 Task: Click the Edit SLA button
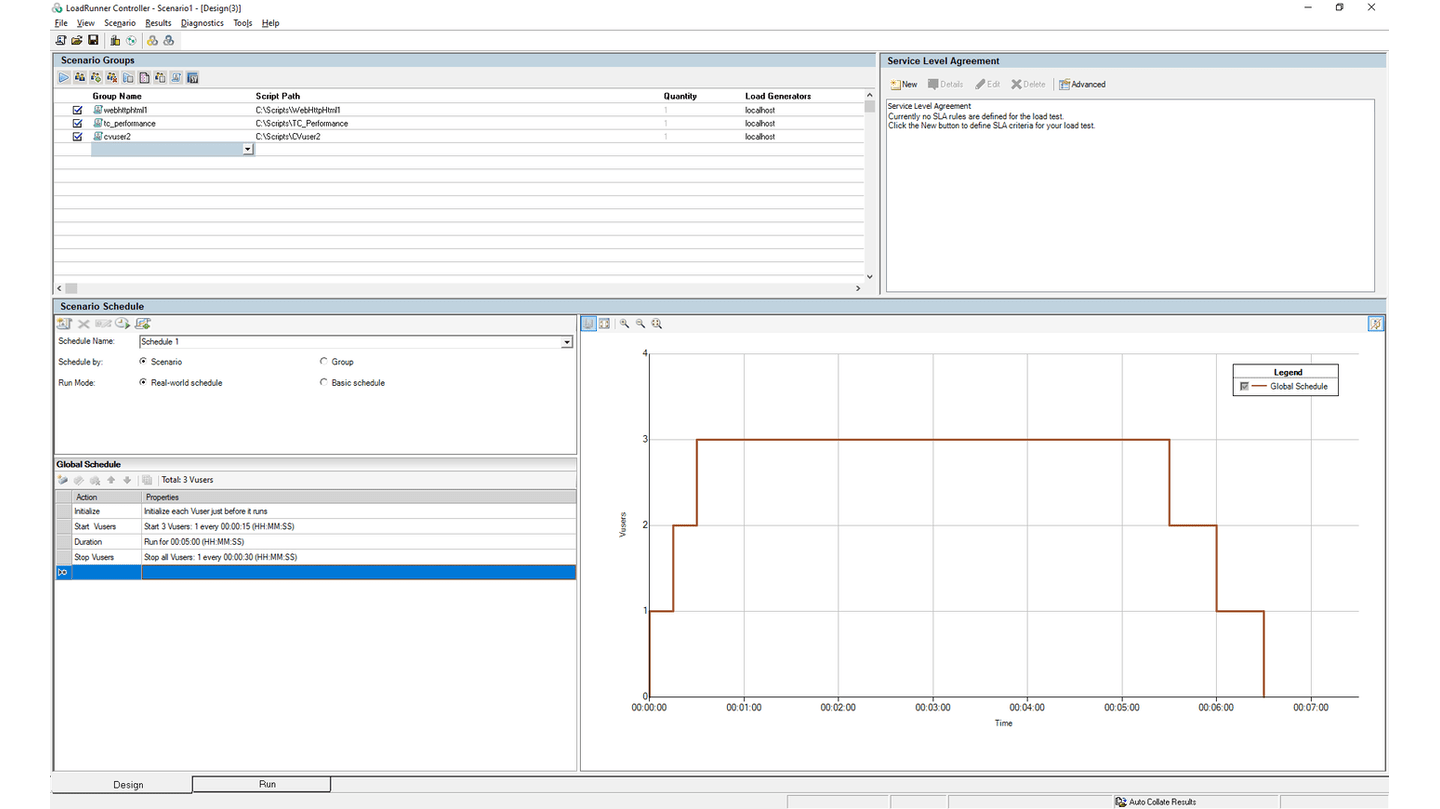pyautogui.click(x=987, y=84)
